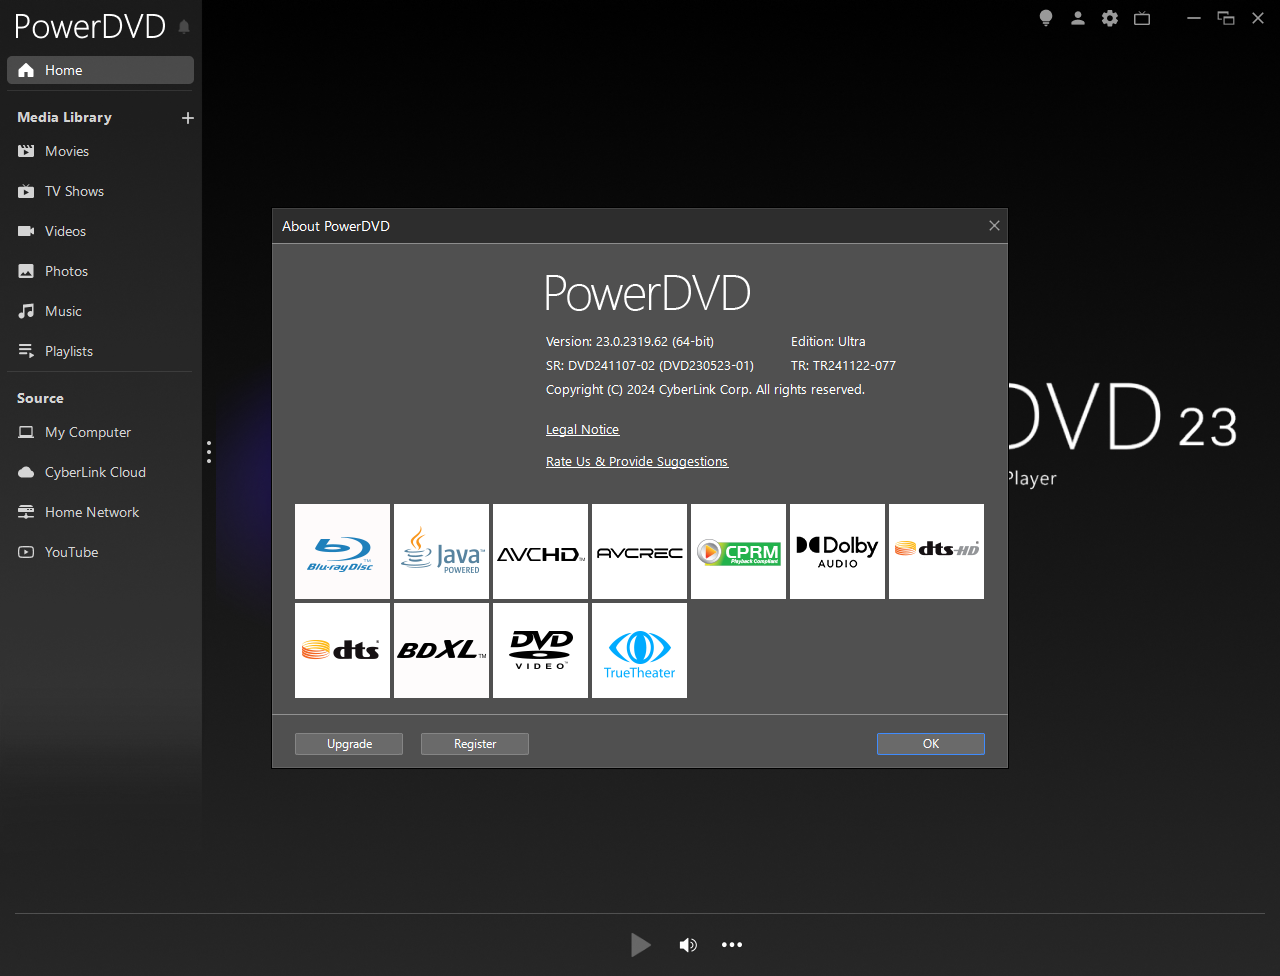Screen dimensions: 1280x976
Task: Click the Java Powered logo
Action: point(441,551)
